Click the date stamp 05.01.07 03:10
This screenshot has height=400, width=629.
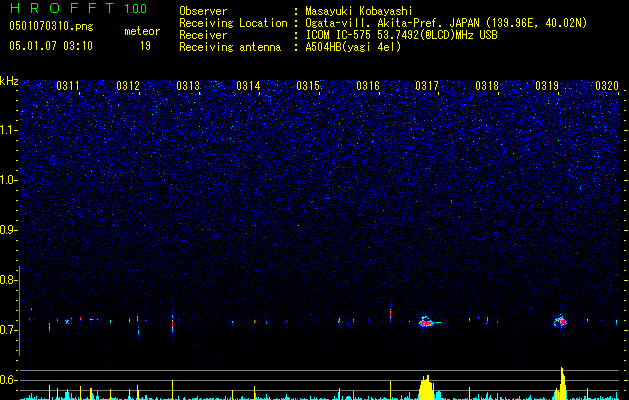[x=51, y=46]
